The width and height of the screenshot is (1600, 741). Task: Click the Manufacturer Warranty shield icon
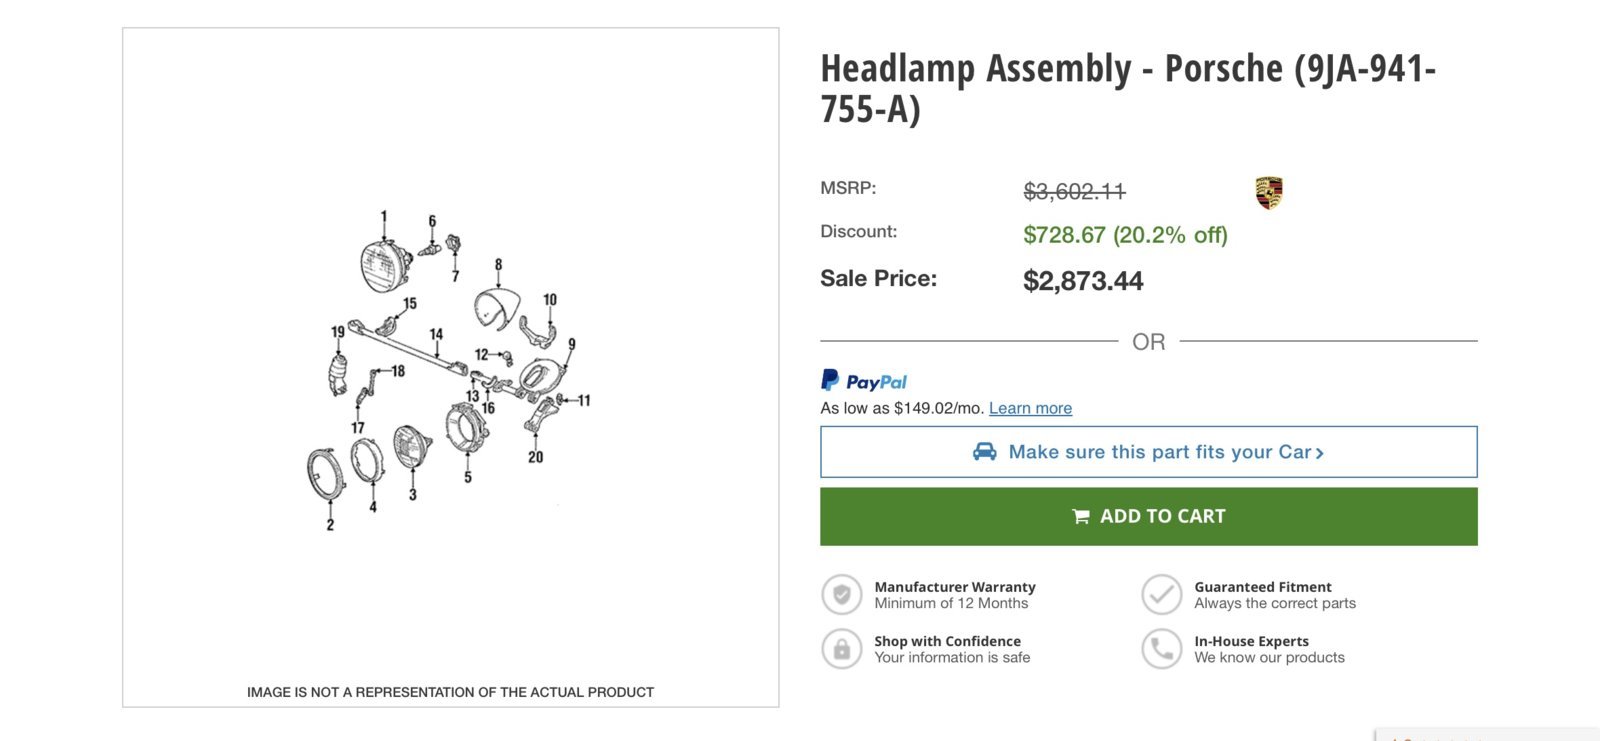pyautogui.click(x=842, y=595)
